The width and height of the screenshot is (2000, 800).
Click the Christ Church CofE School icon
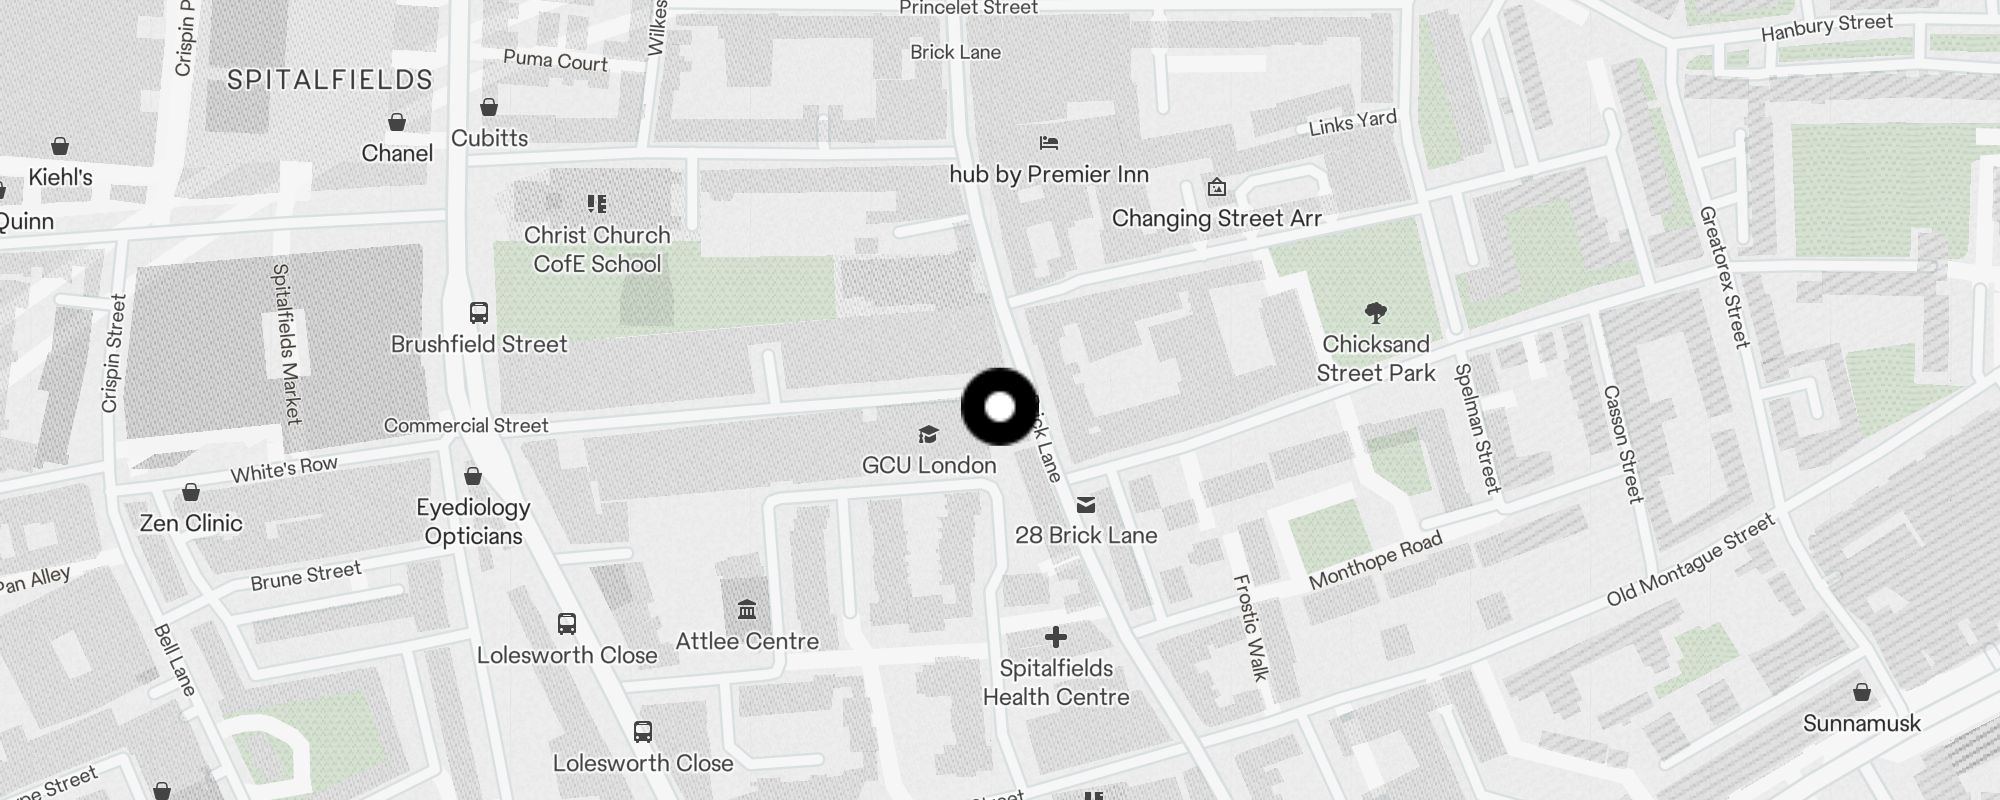click(x=597, y=204)
